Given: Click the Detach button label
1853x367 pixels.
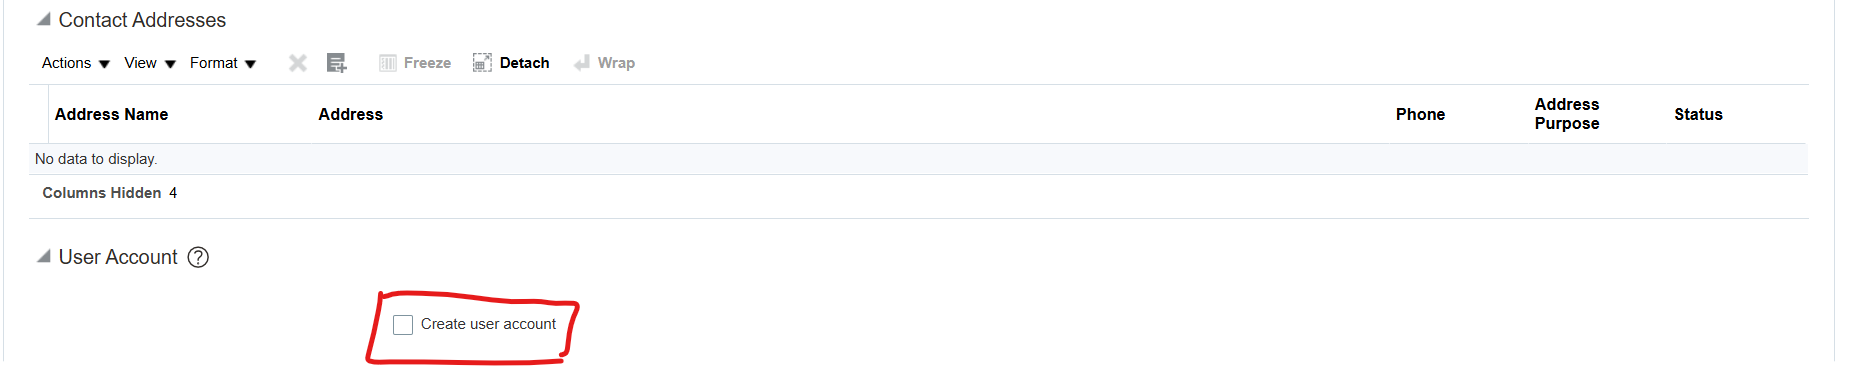Looking at the screenshot, I should click(525, 63).
